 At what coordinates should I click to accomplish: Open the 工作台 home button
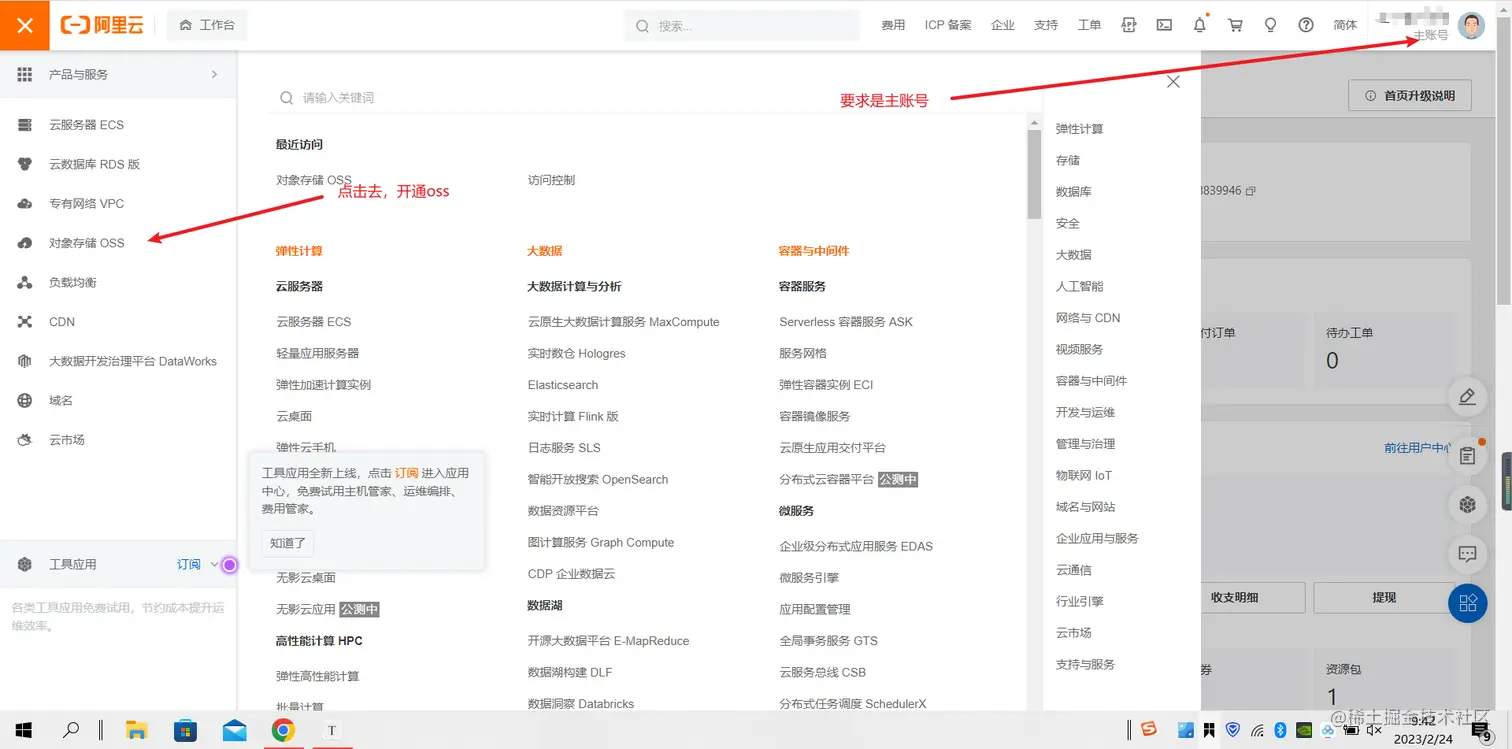click(x=207, y=25)
